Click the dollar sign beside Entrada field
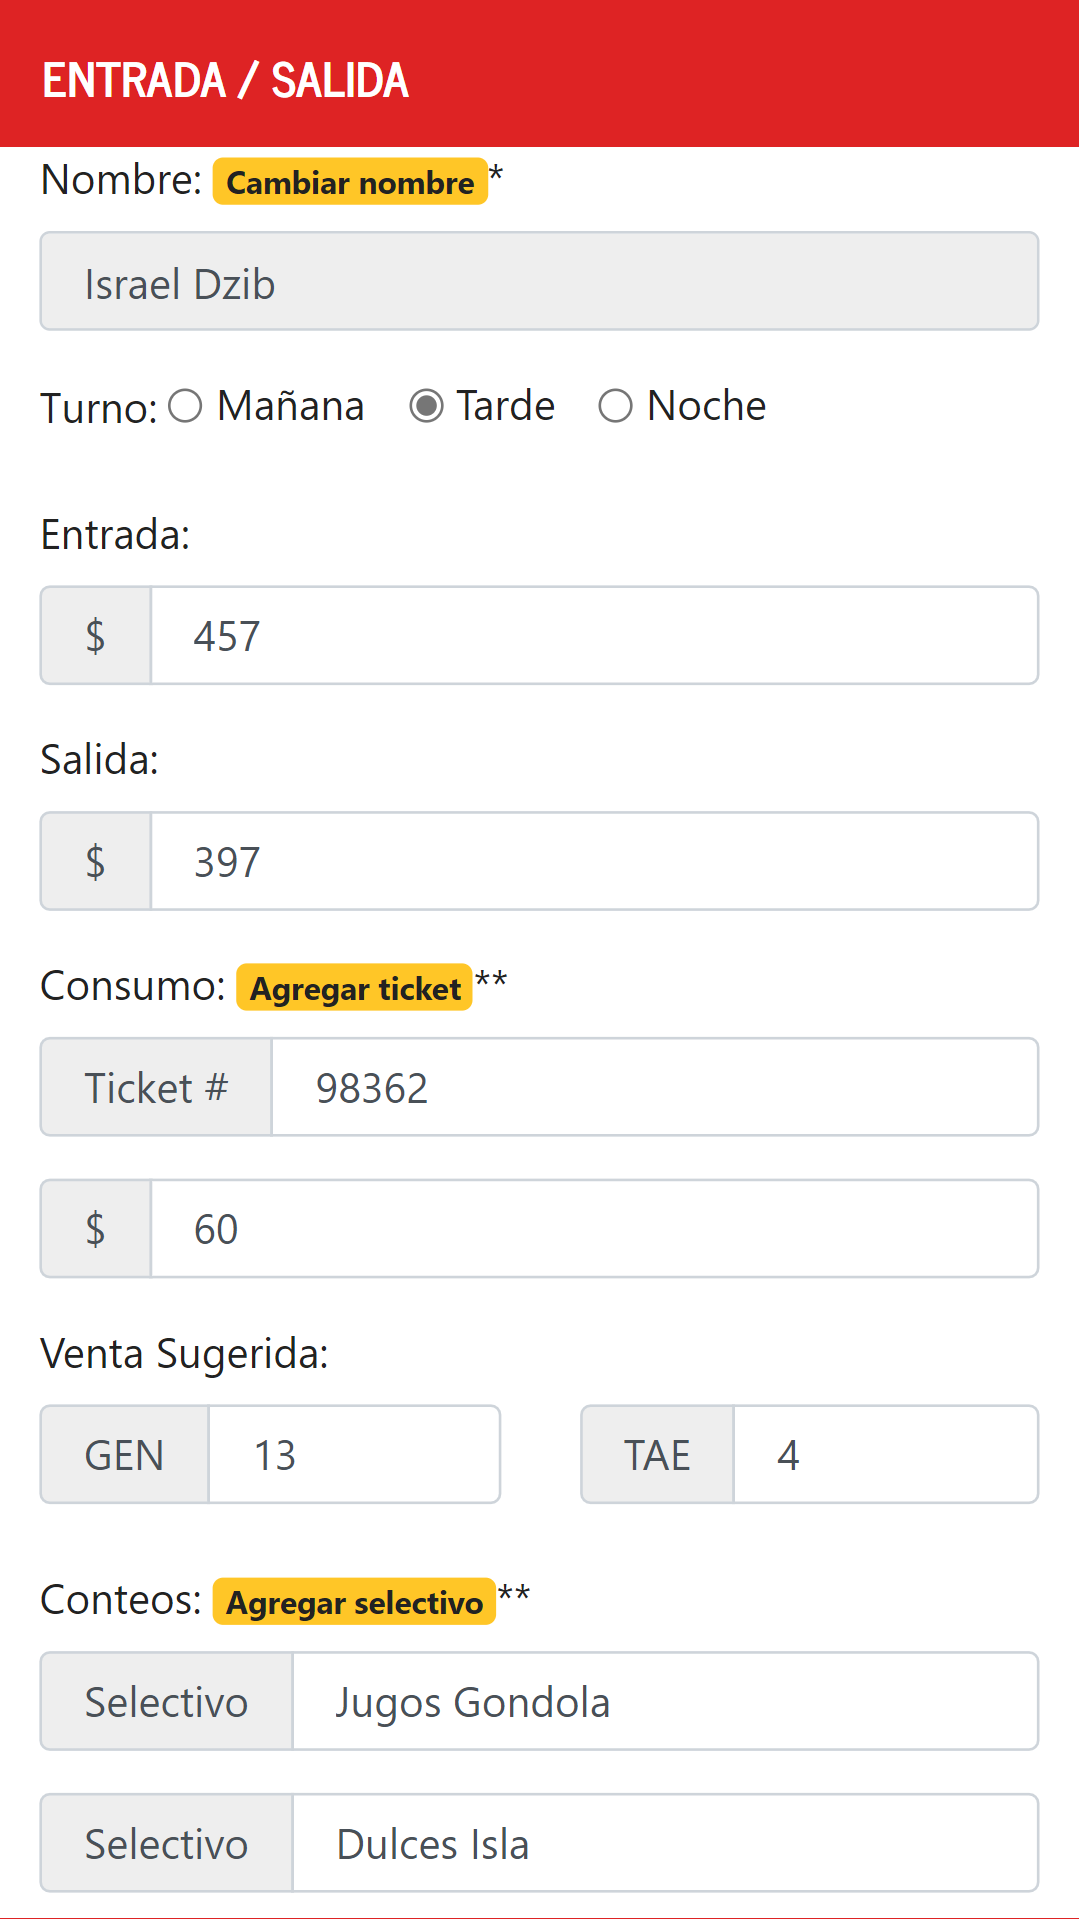 tap(96, 636)
